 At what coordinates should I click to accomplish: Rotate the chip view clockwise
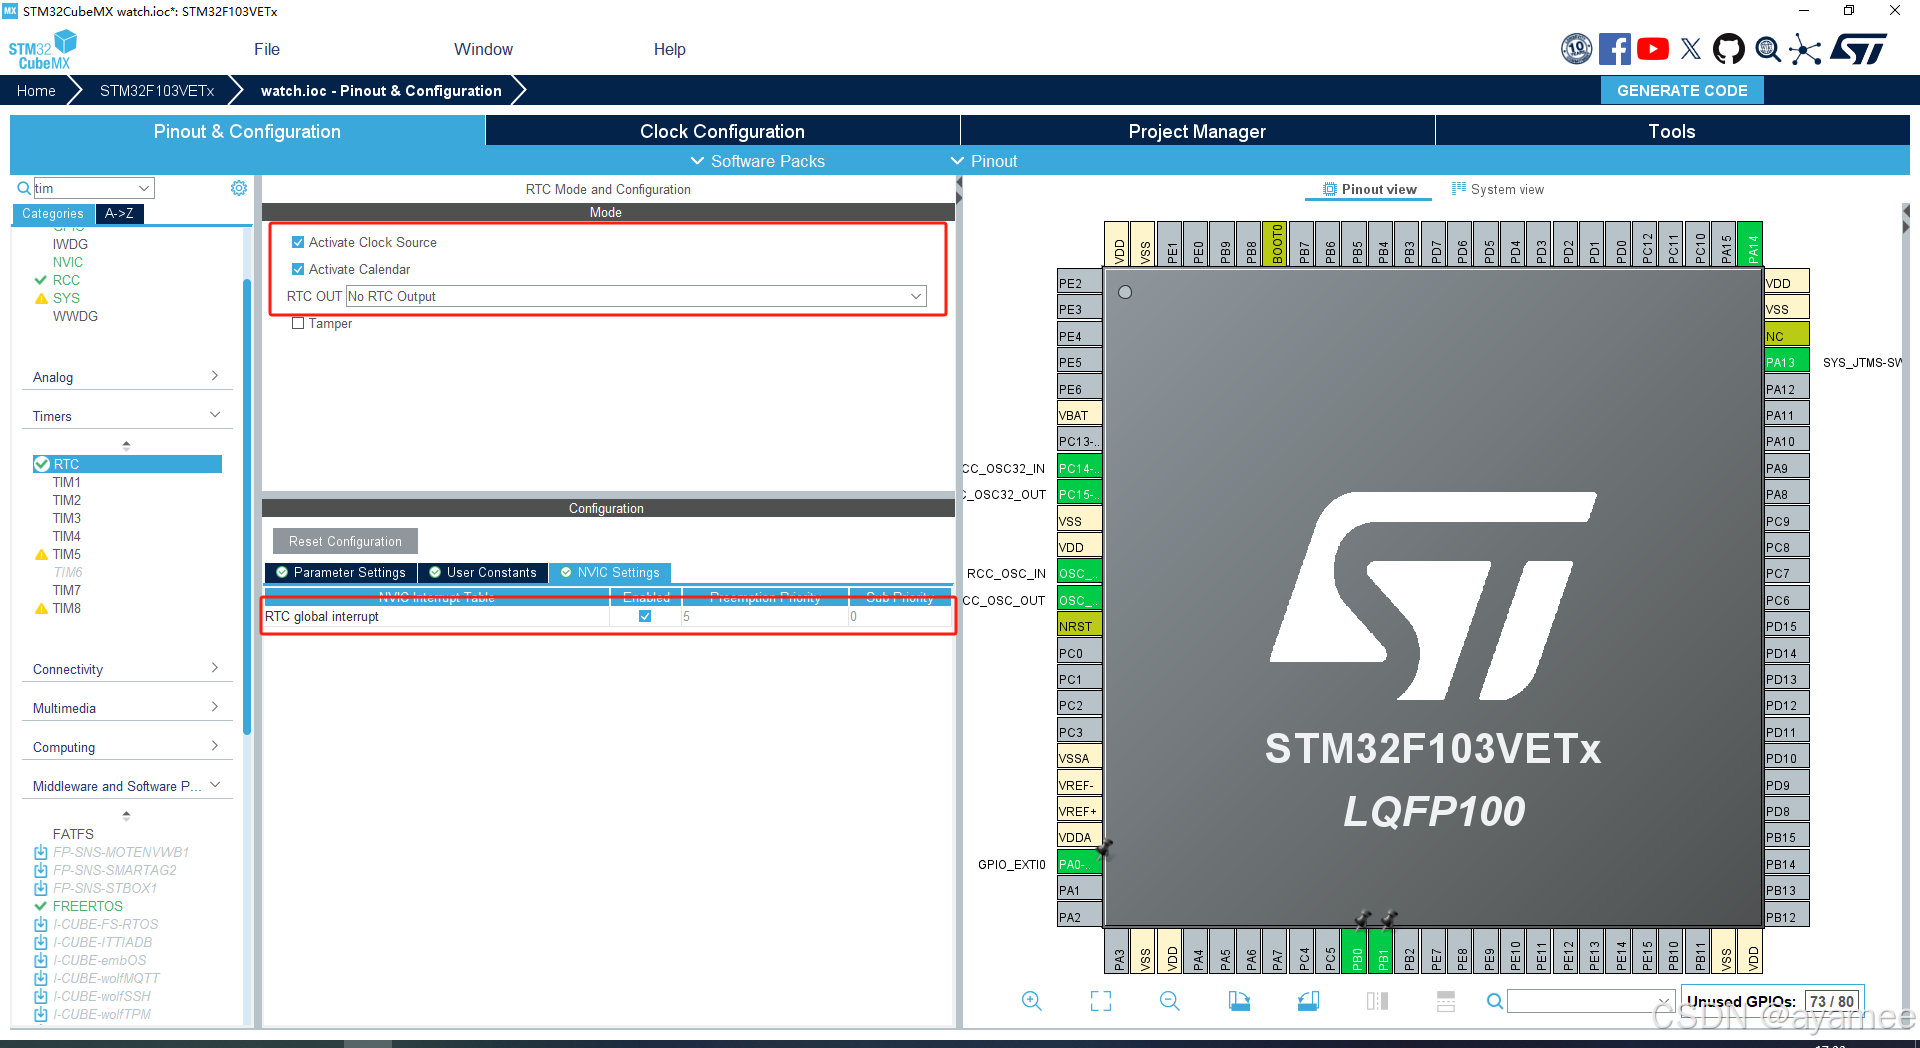pyautogui.click(x=1239, y=1001)
